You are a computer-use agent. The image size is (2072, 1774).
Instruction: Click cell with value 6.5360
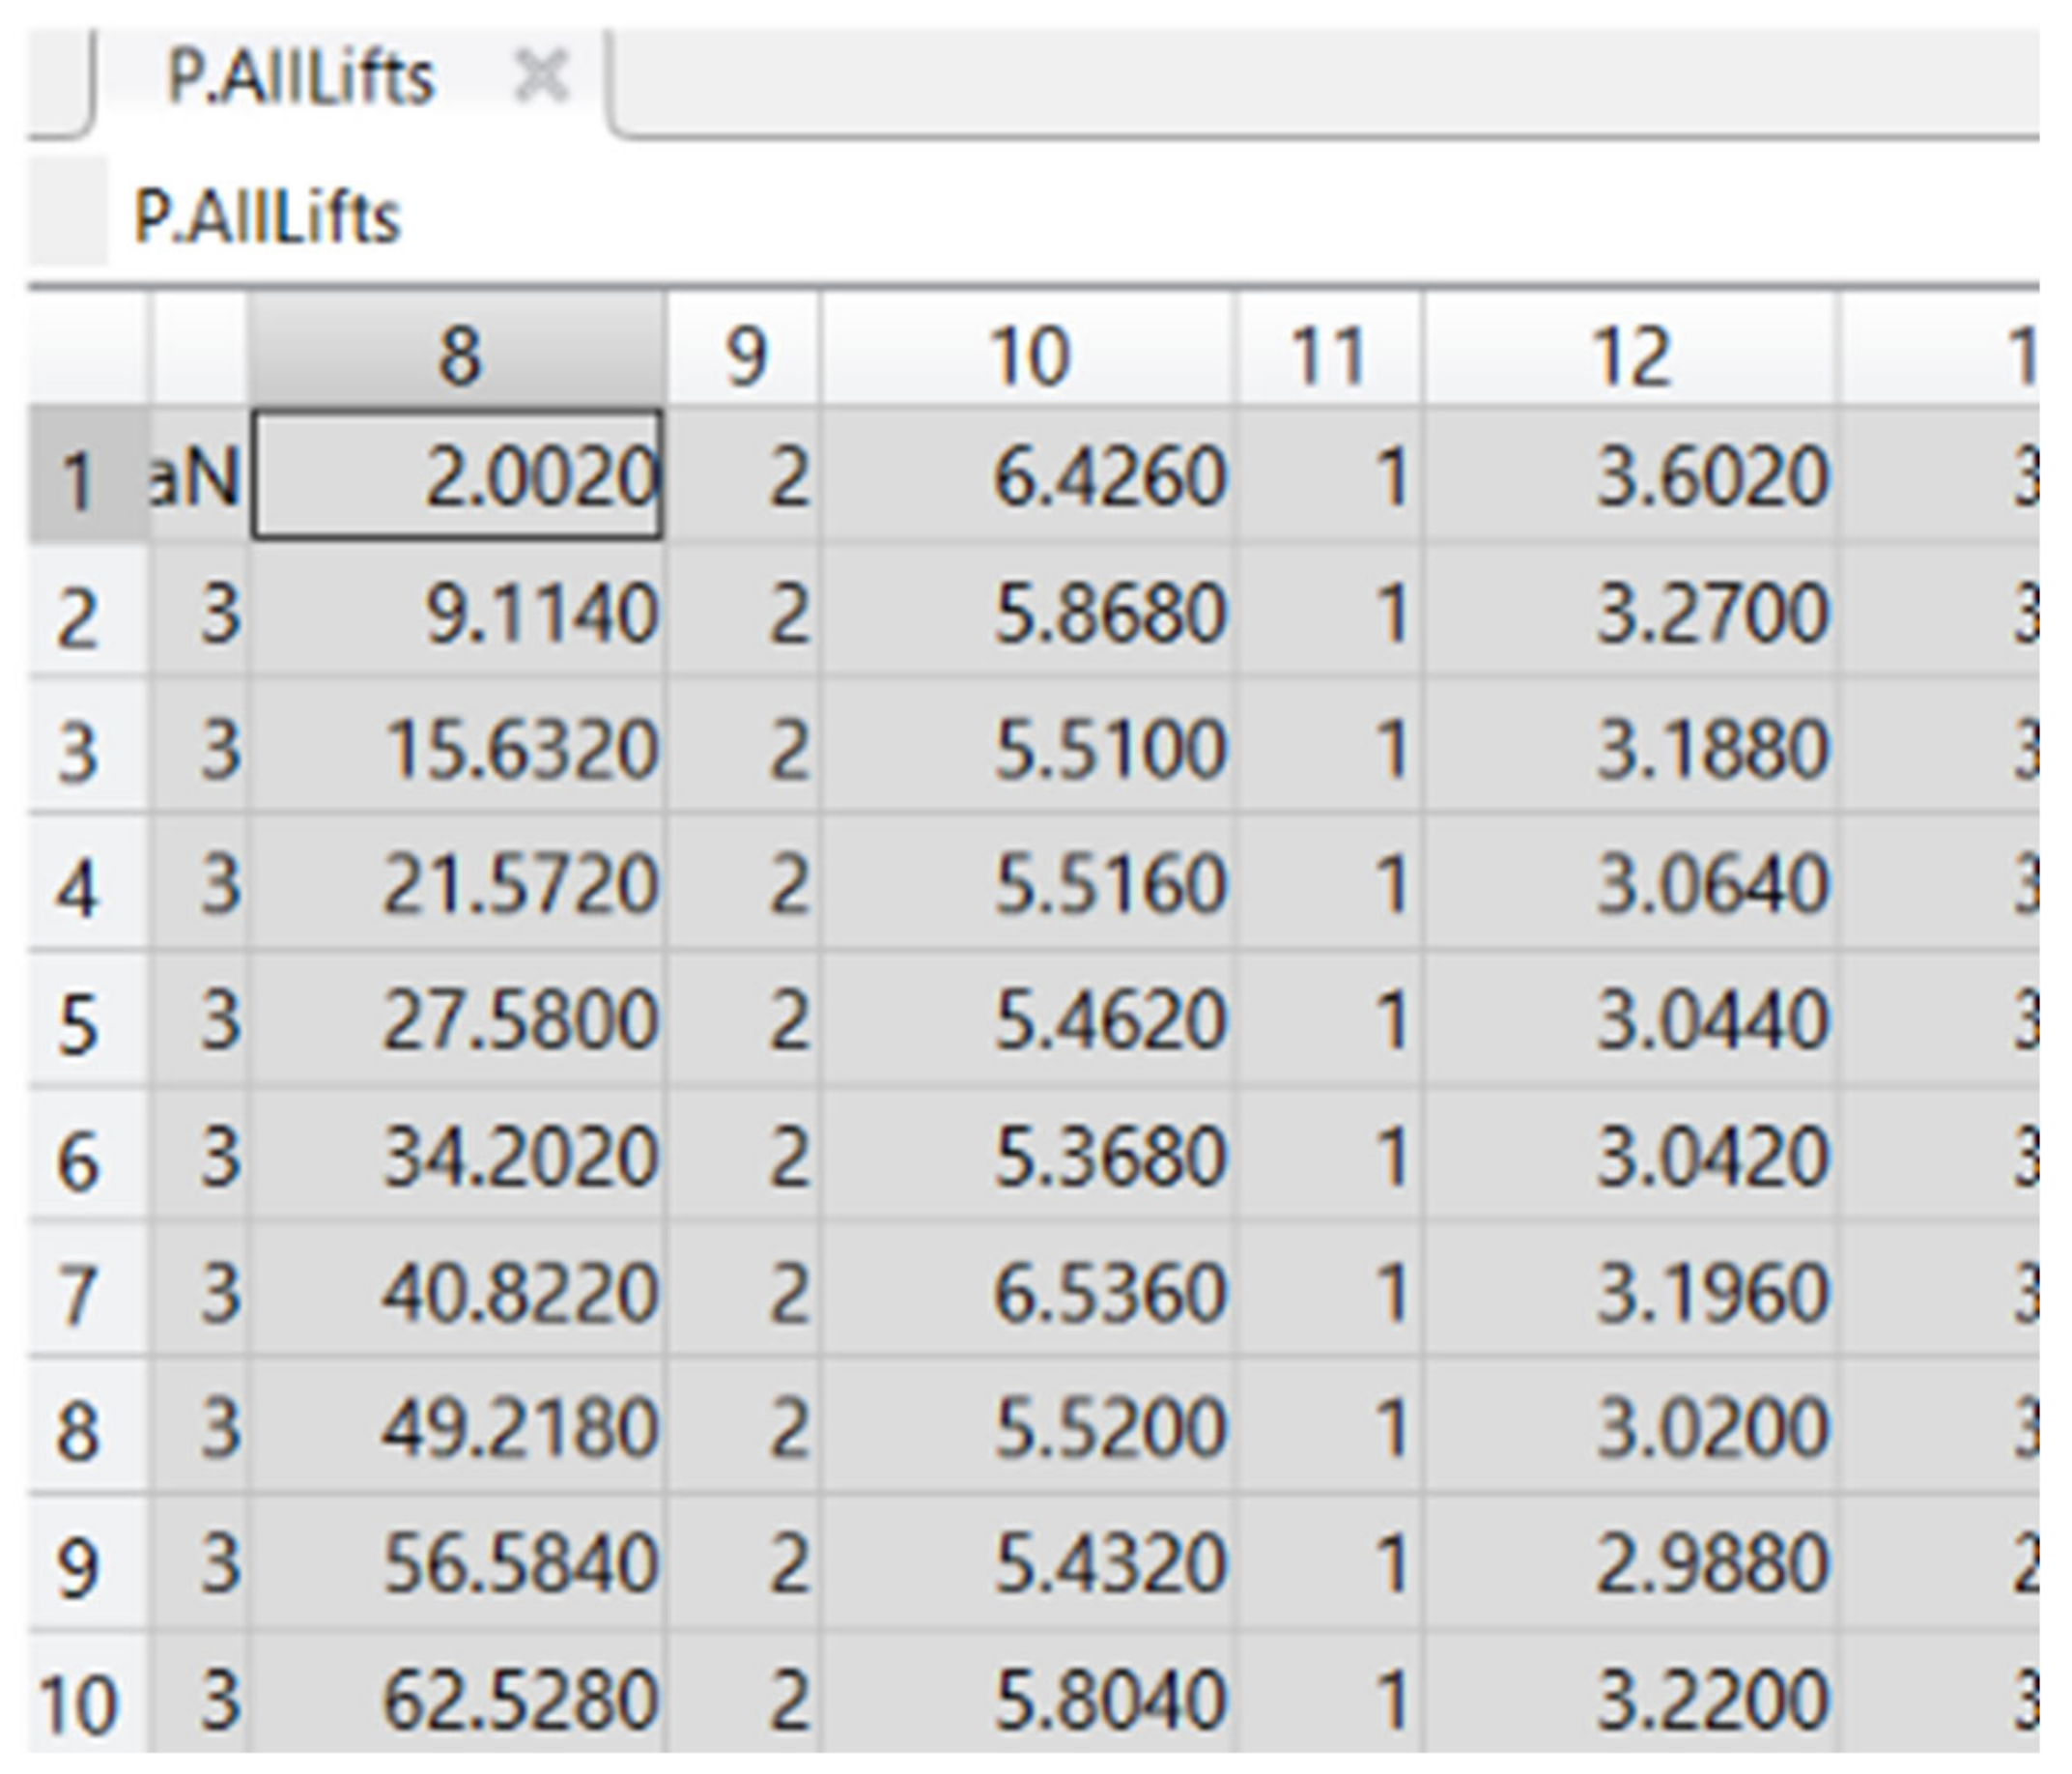click(x=1028, y=1292)
